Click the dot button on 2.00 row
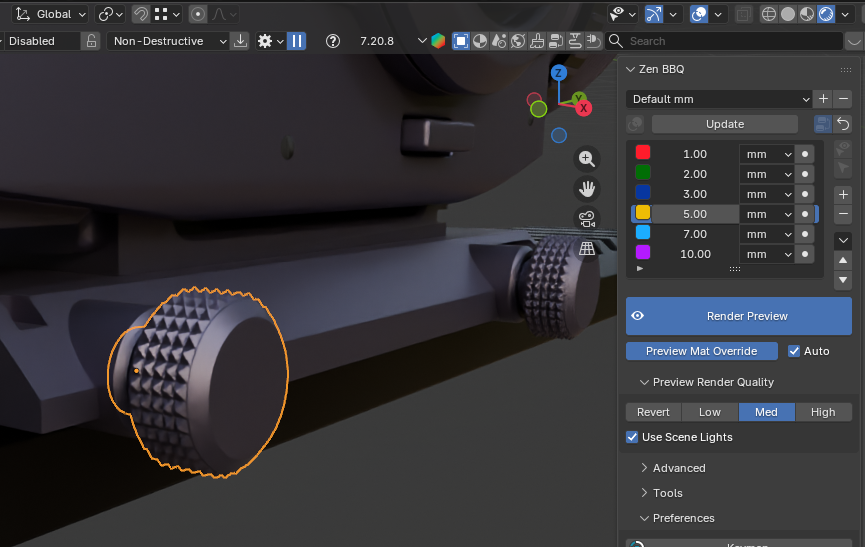Image resolution: width=865 pixels, height=547 pixels. tap(805, 174)
